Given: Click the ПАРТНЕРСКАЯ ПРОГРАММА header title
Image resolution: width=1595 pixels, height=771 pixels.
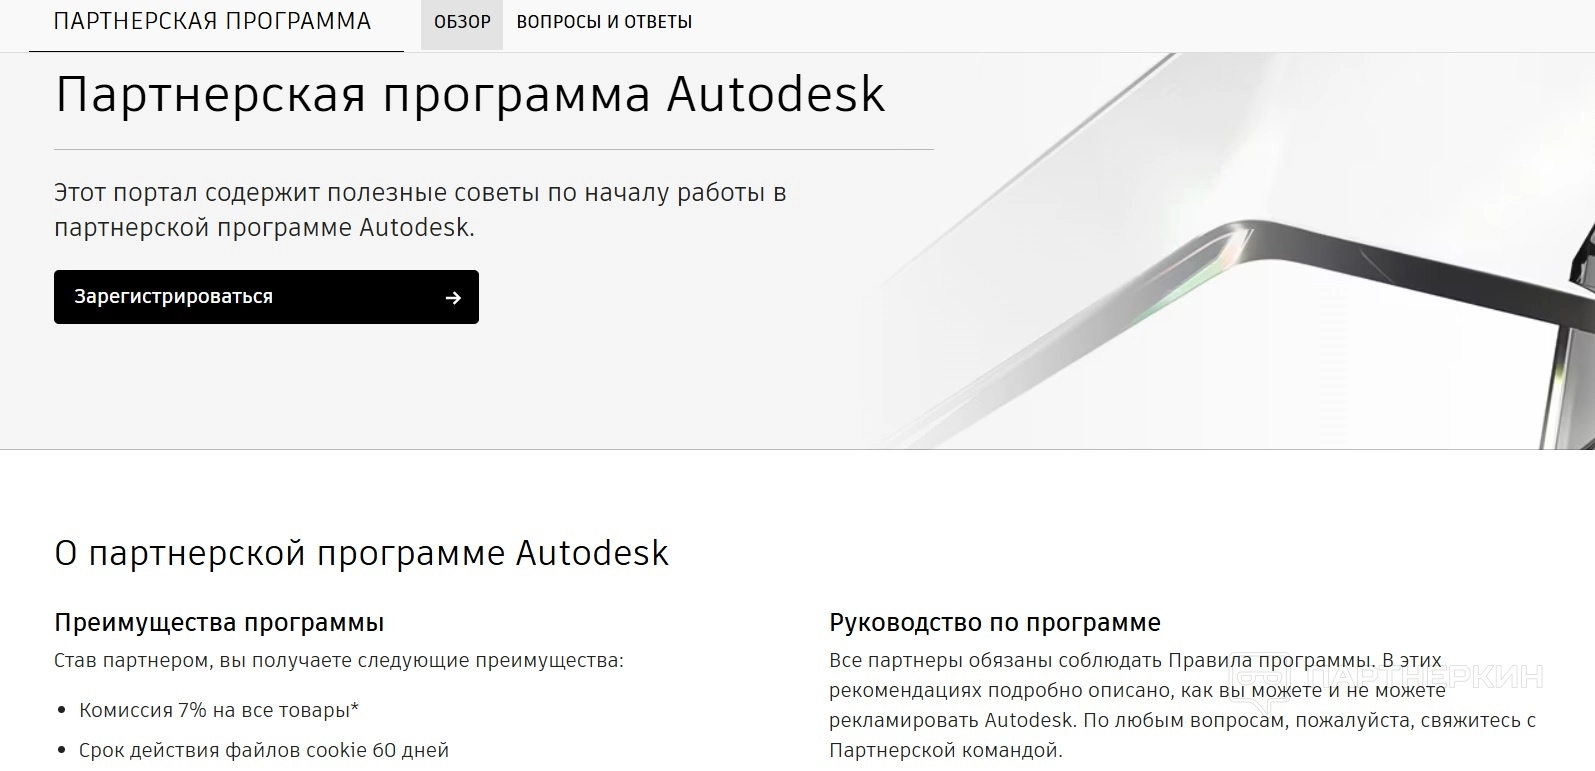Looking at the screenshot, I should coord(212,21).
